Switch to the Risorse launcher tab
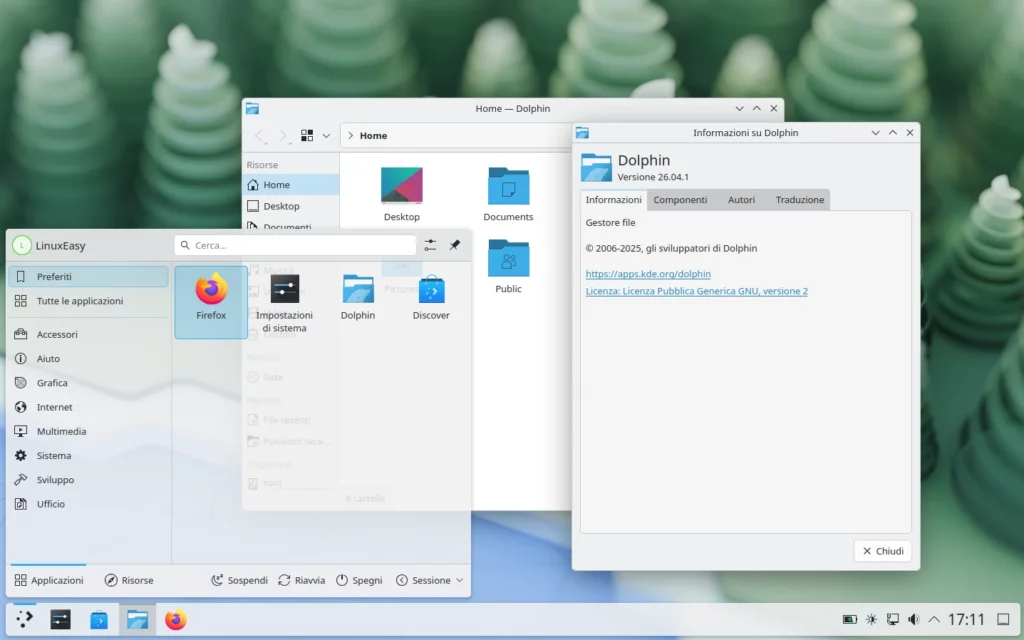Viewport: 1024px width, 640px height. [129, 581]
